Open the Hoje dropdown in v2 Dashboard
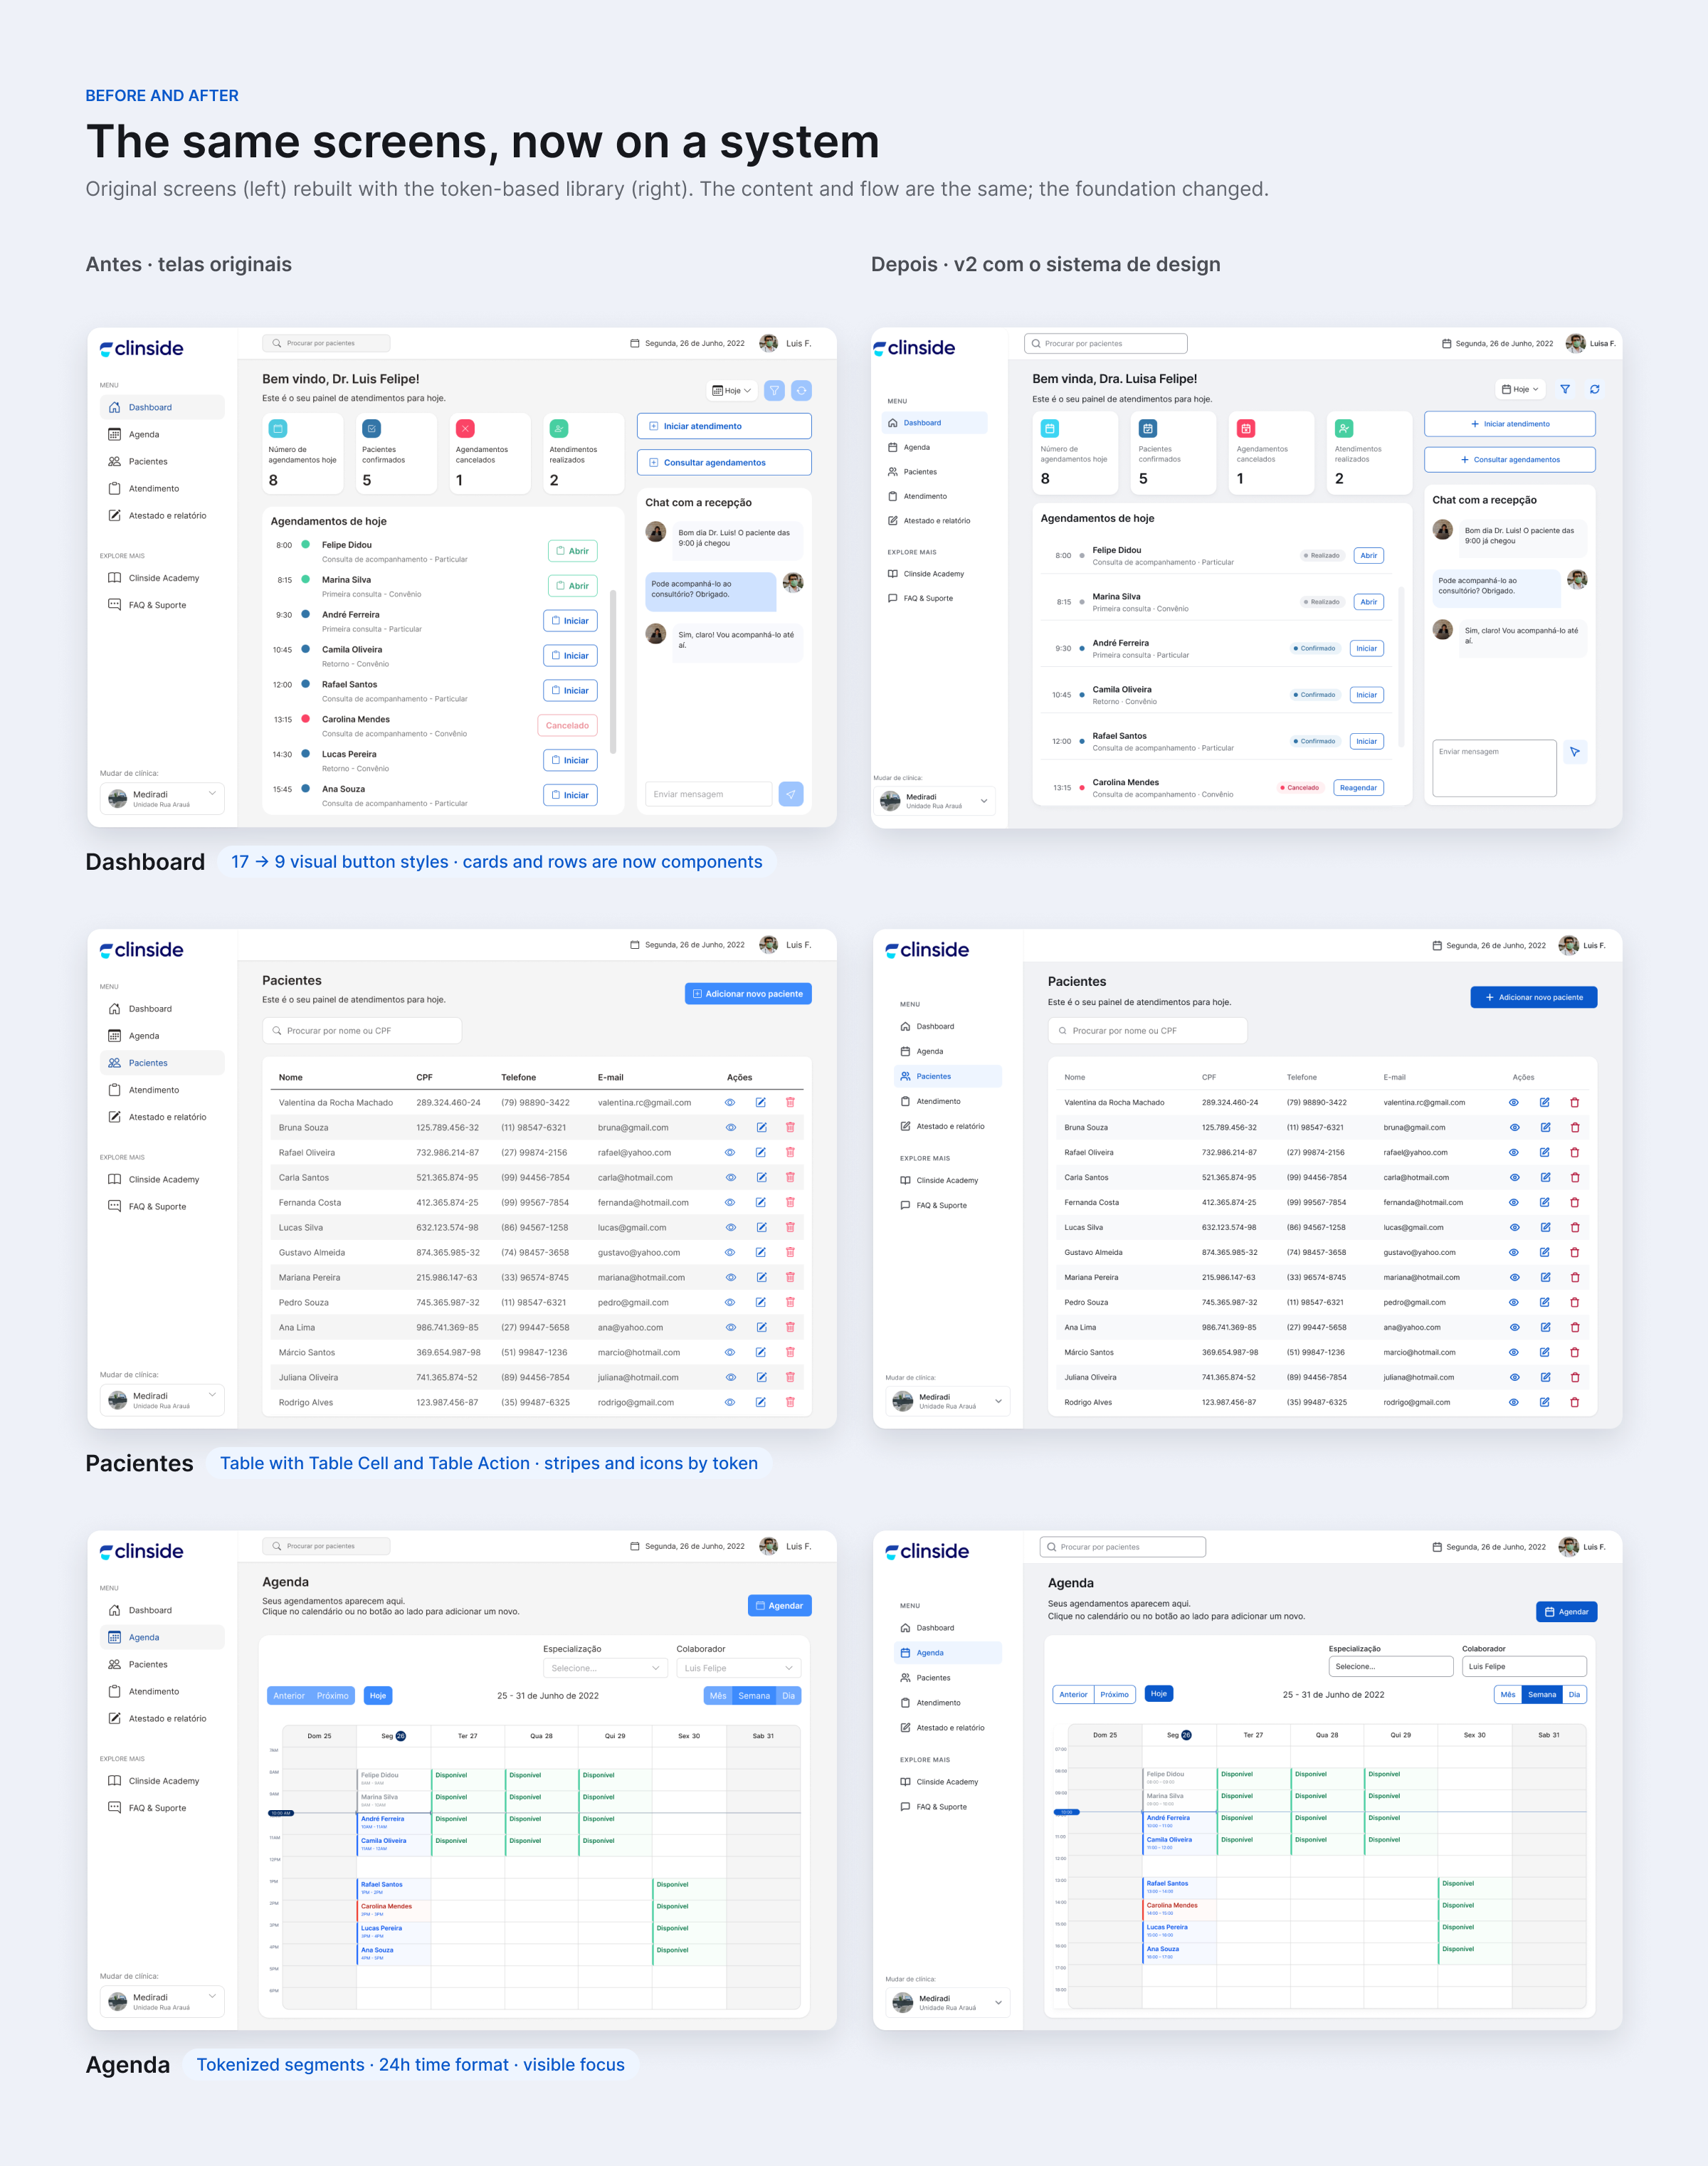This screenshot has height=2166, width=1708. coord(1520,389)
